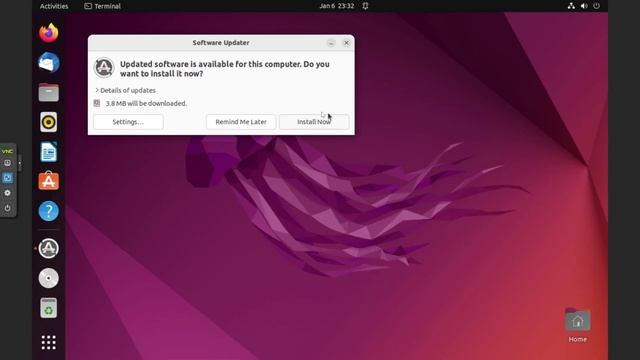Open VNC panel settings gear

7,193
